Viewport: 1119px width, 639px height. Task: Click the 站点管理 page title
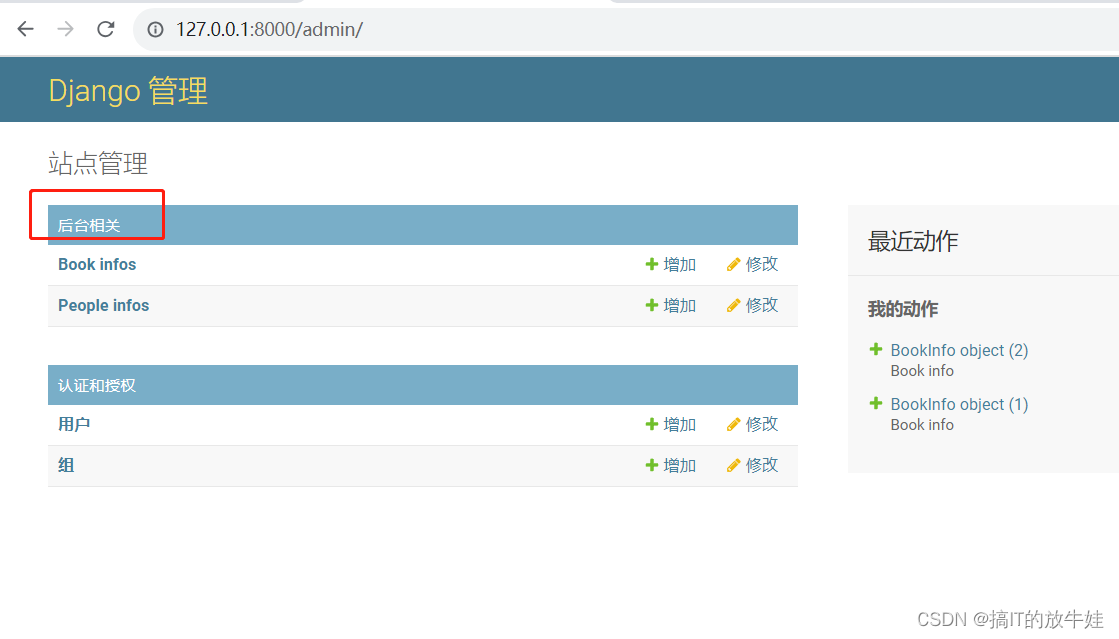[98, 163]
